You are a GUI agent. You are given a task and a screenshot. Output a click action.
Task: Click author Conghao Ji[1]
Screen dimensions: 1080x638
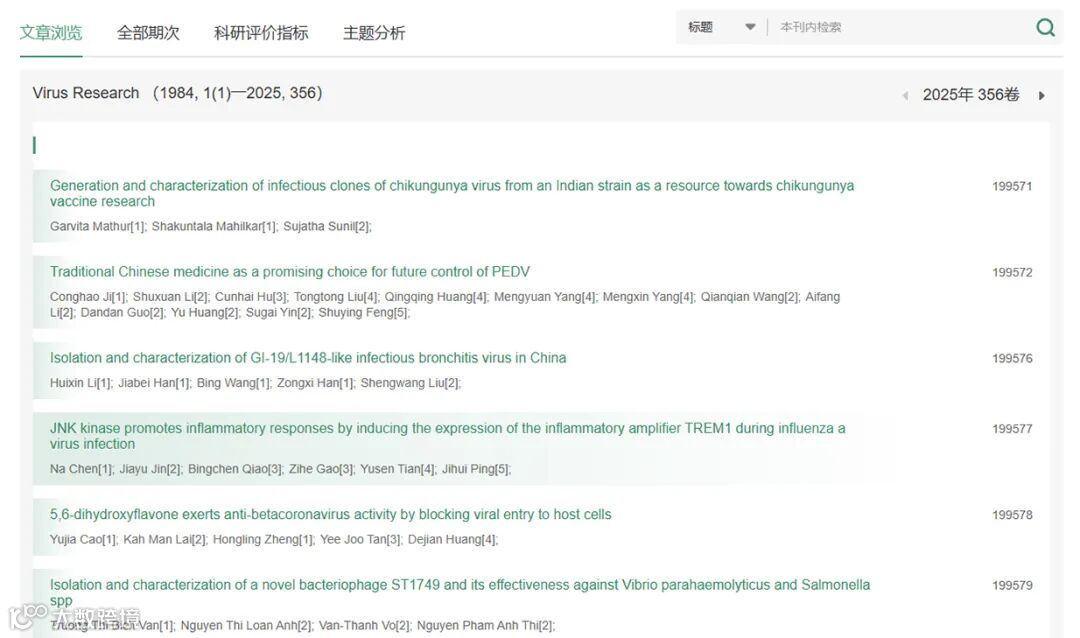pyautogui.click(x=88, y=297)
